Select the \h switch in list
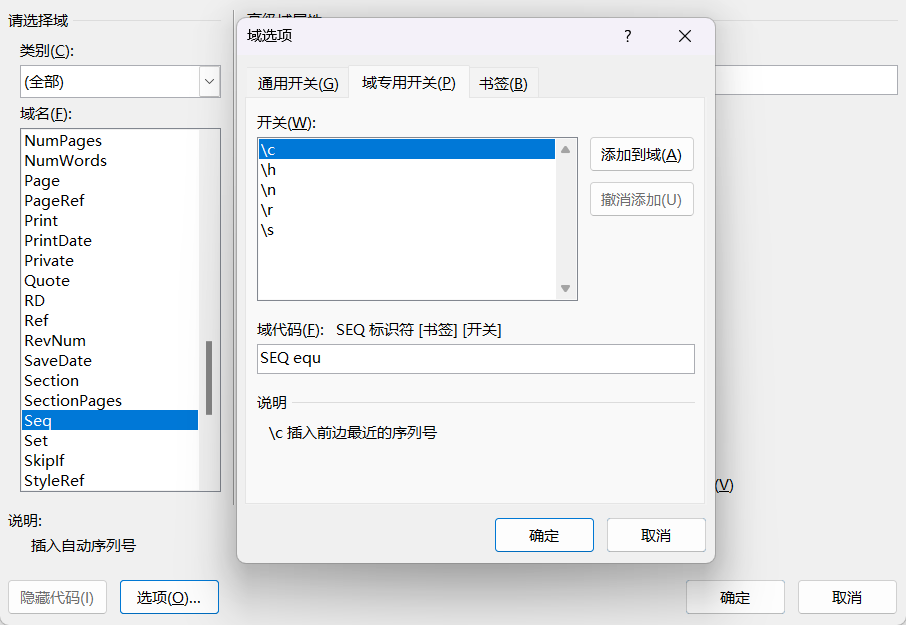Viewport: 906px width, 625px height. (268, 170)
